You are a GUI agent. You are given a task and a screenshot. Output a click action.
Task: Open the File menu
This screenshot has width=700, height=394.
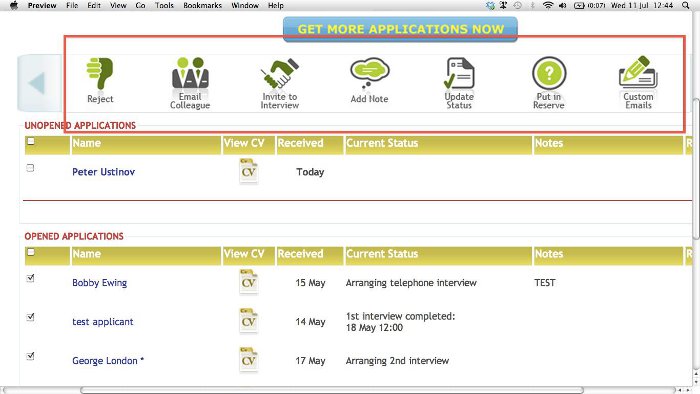tap(72, 5)
